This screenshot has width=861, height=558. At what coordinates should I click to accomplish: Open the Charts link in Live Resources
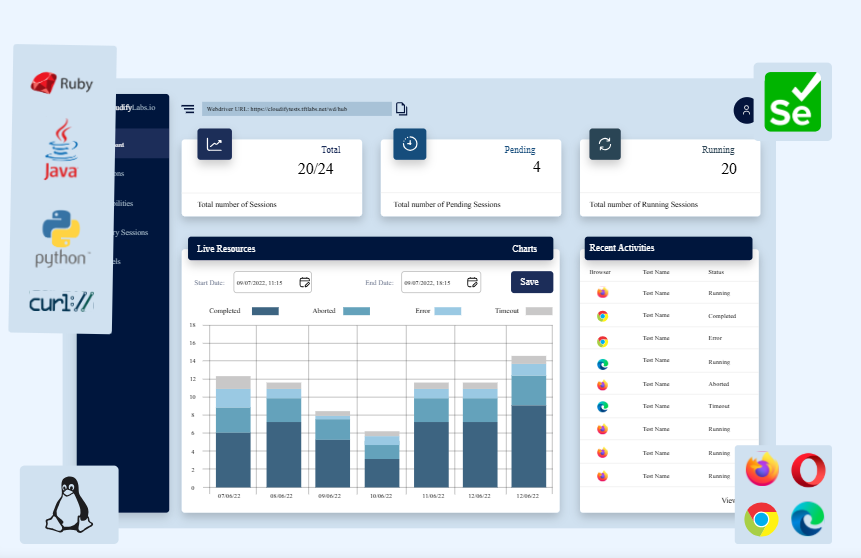click(x=524, y=249)
